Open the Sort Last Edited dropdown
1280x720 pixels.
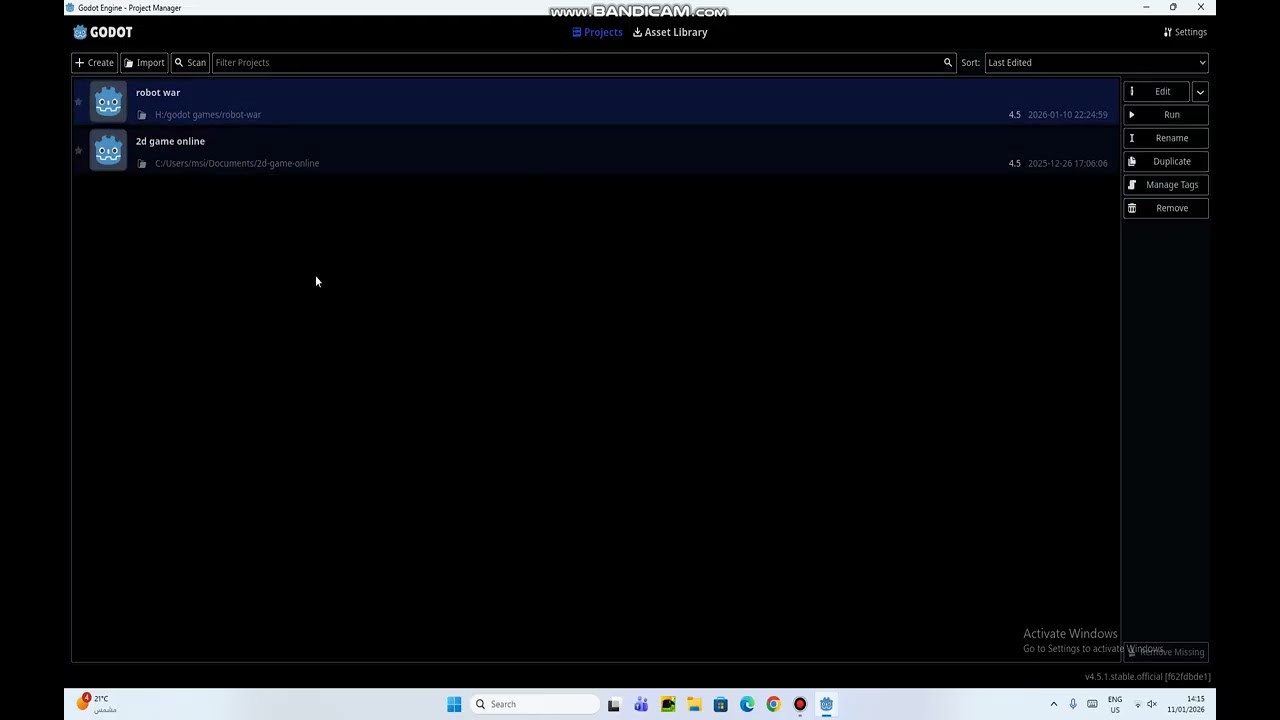(1096, 63)
